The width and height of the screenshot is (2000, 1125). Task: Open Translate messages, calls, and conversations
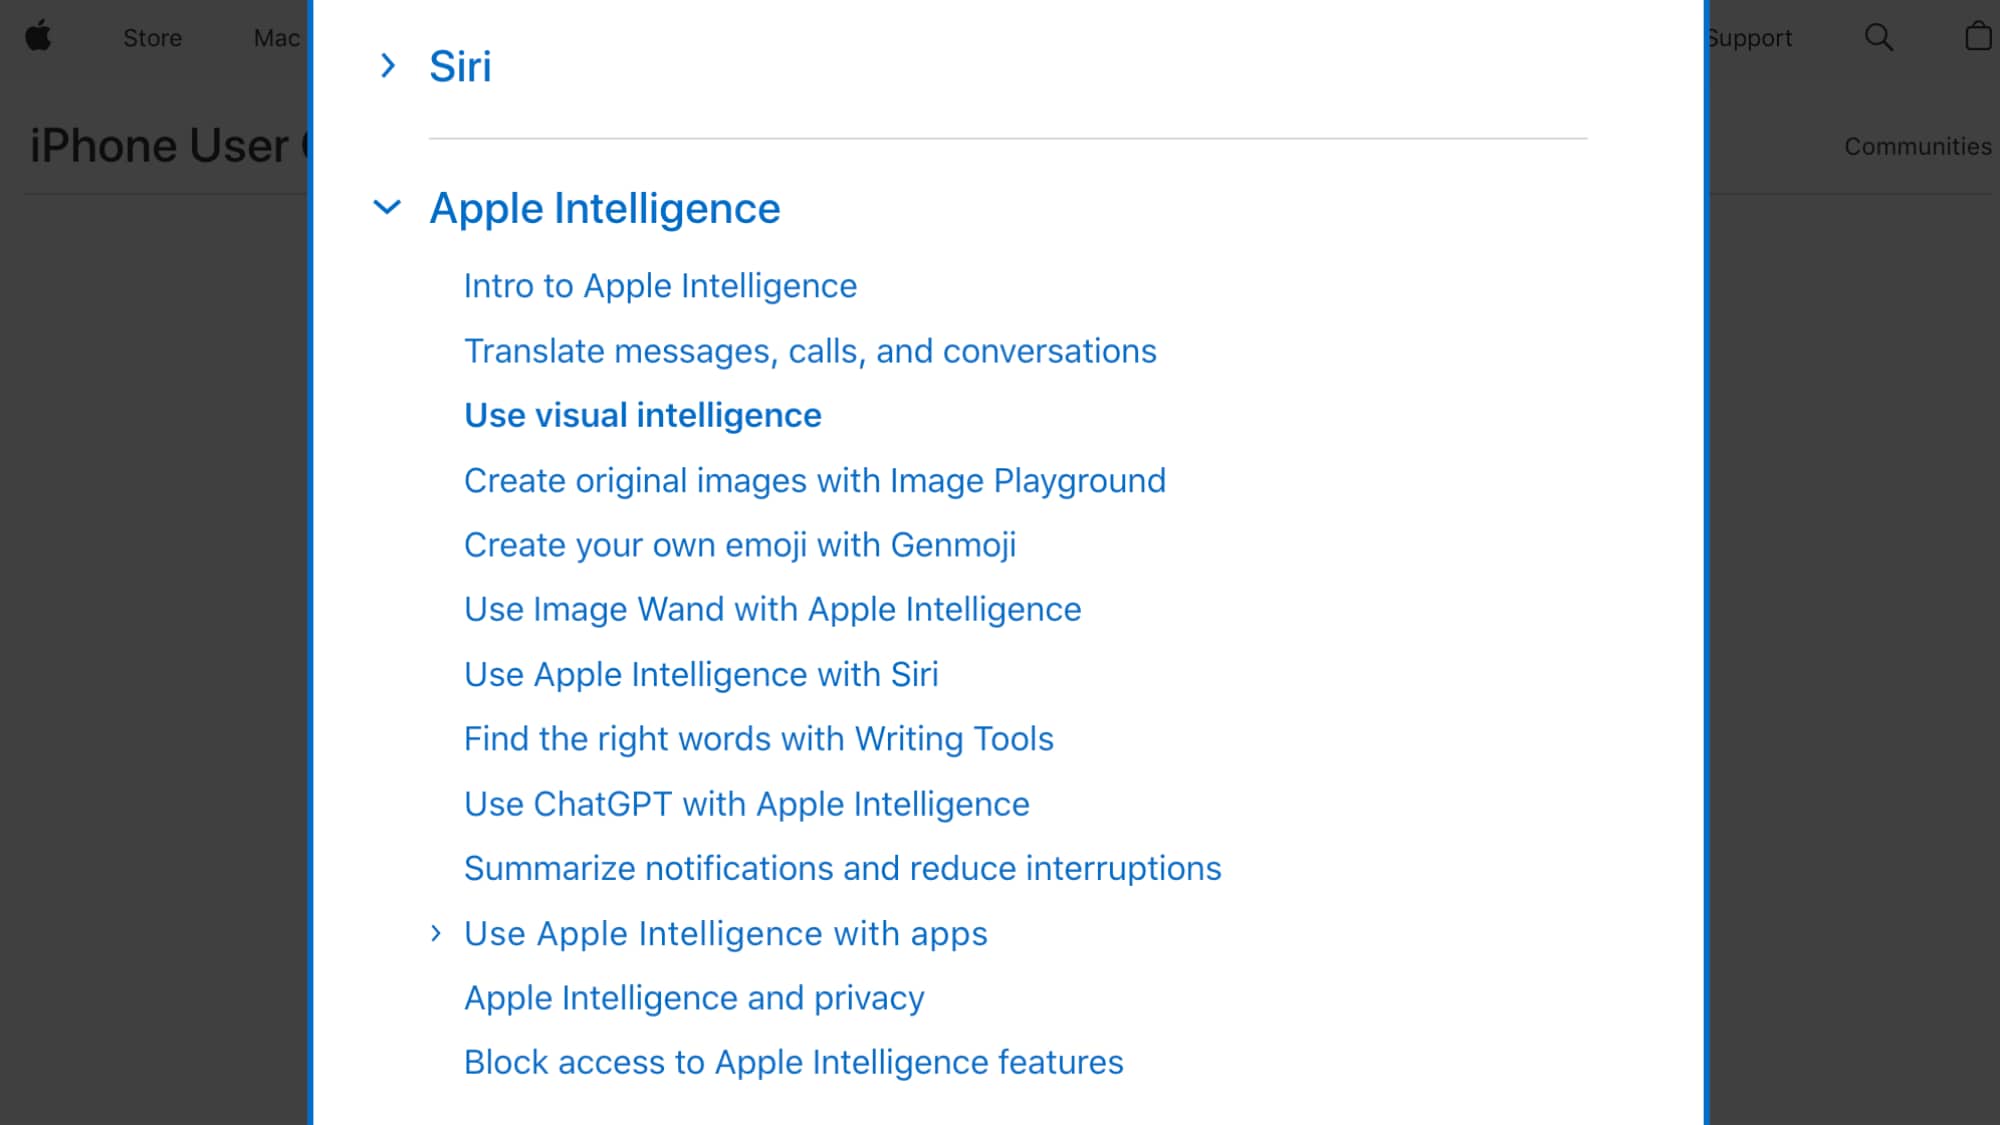810,351
